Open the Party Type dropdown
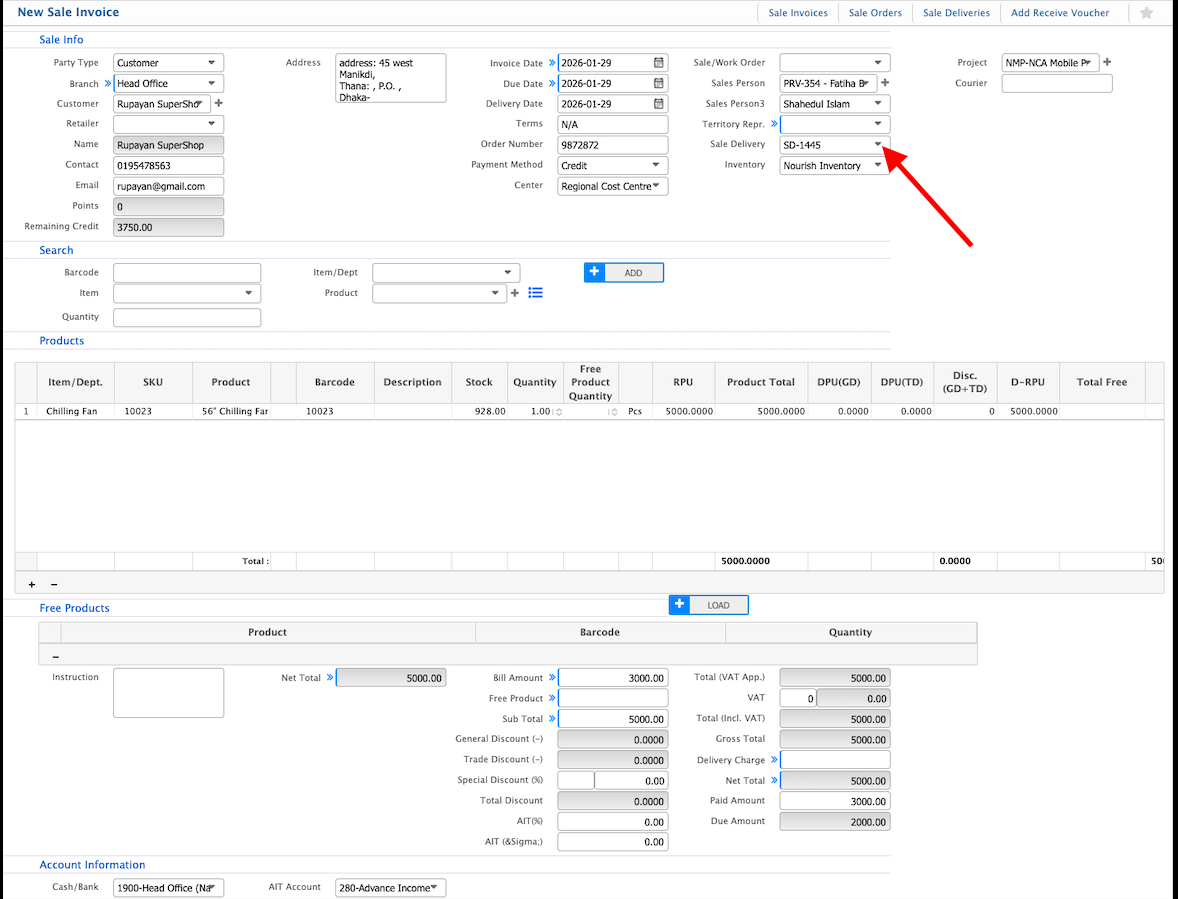The image size is (1178, 899). (x=212, y=63)
